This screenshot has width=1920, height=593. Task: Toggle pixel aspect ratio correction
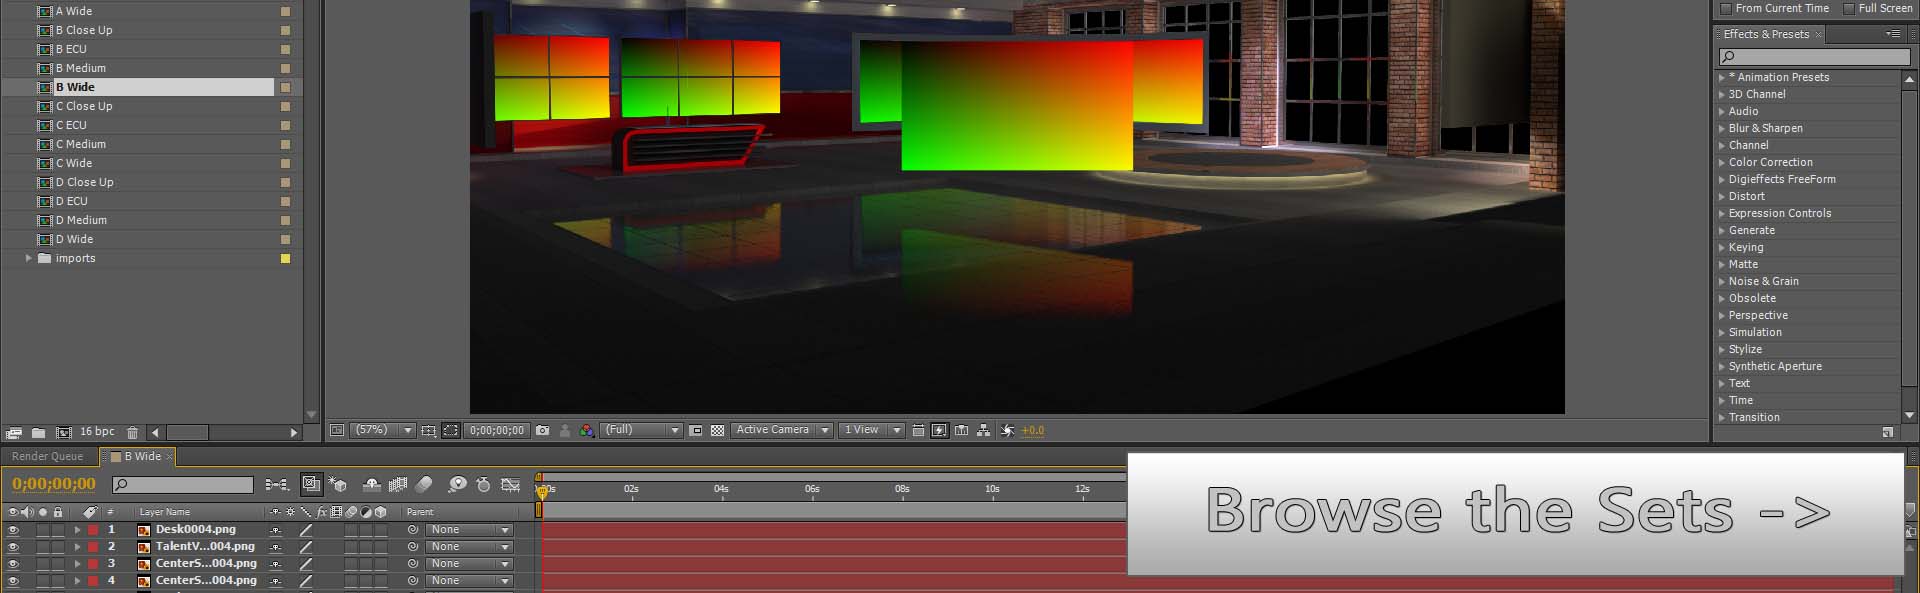click(x=918, y=431)
